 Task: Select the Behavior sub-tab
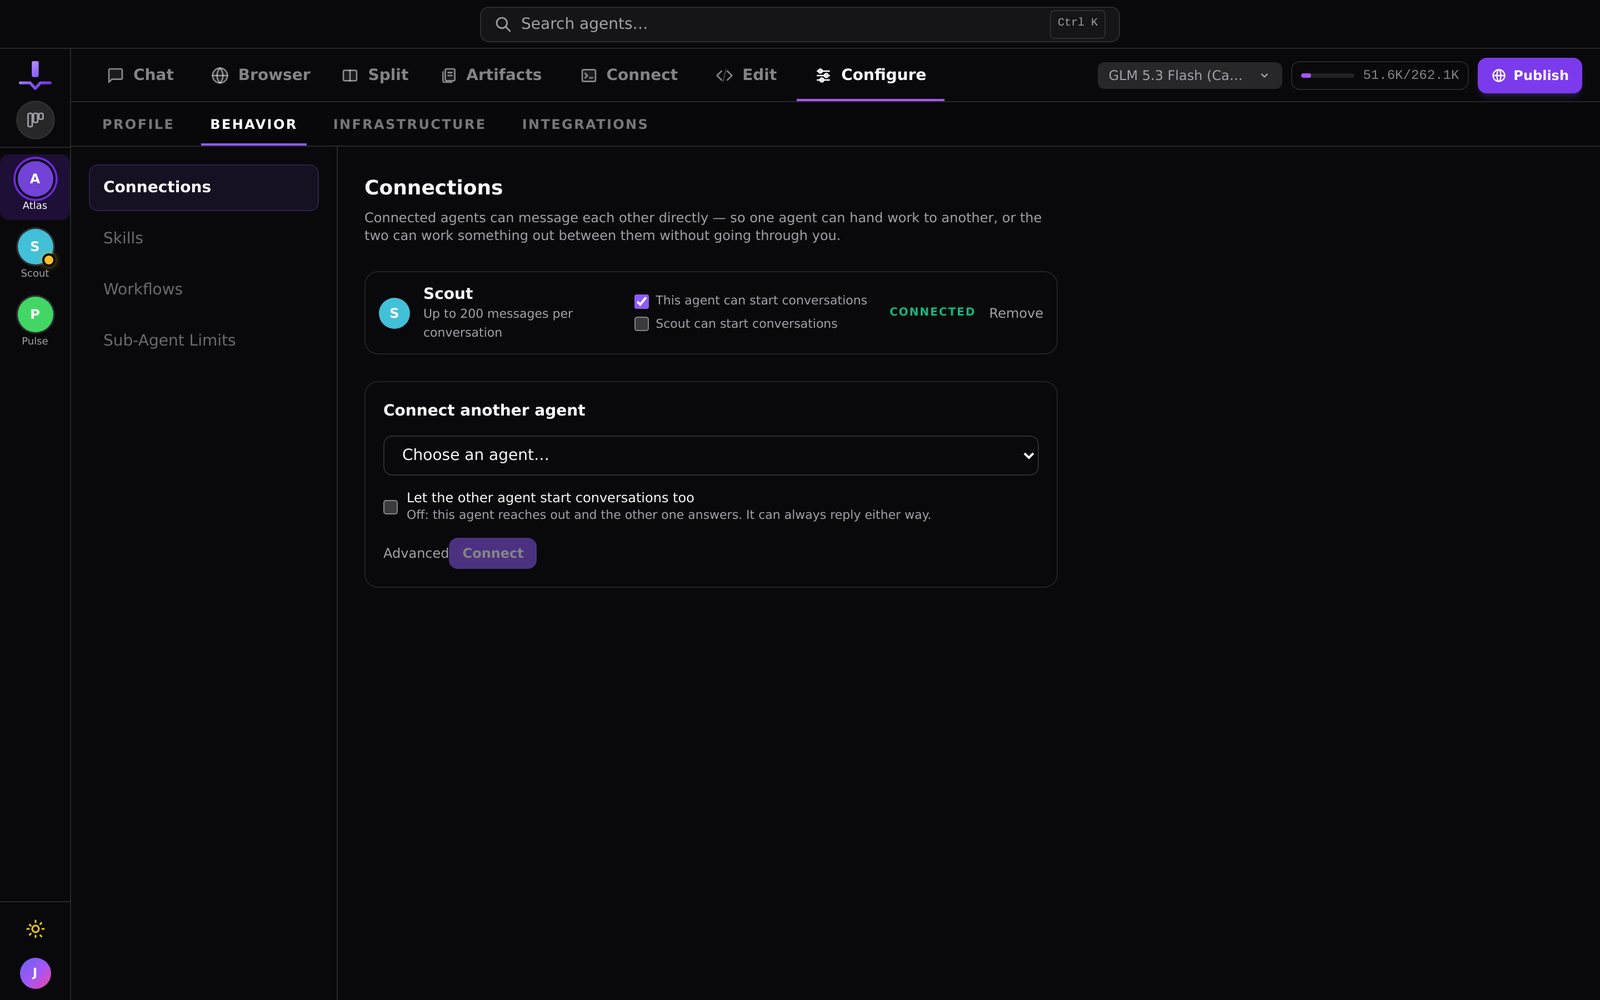click(x=253, y=124)
